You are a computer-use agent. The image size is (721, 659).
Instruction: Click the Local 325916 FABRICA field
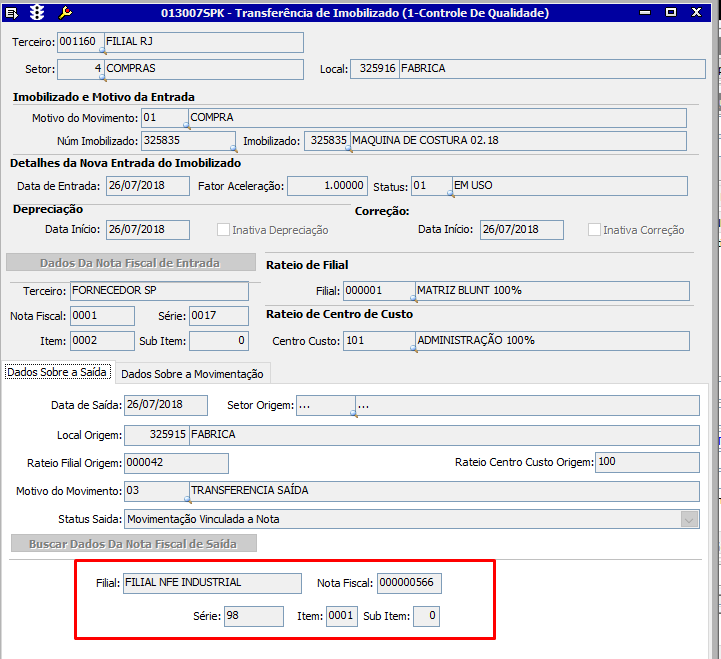(x=528, y=69)
